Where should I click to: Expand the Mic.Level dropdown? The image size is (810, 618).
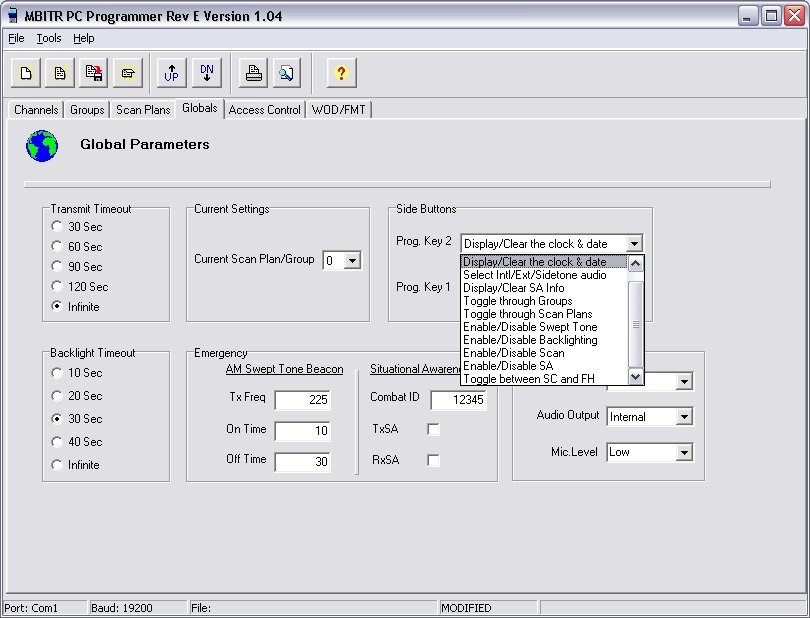(684, 452)
